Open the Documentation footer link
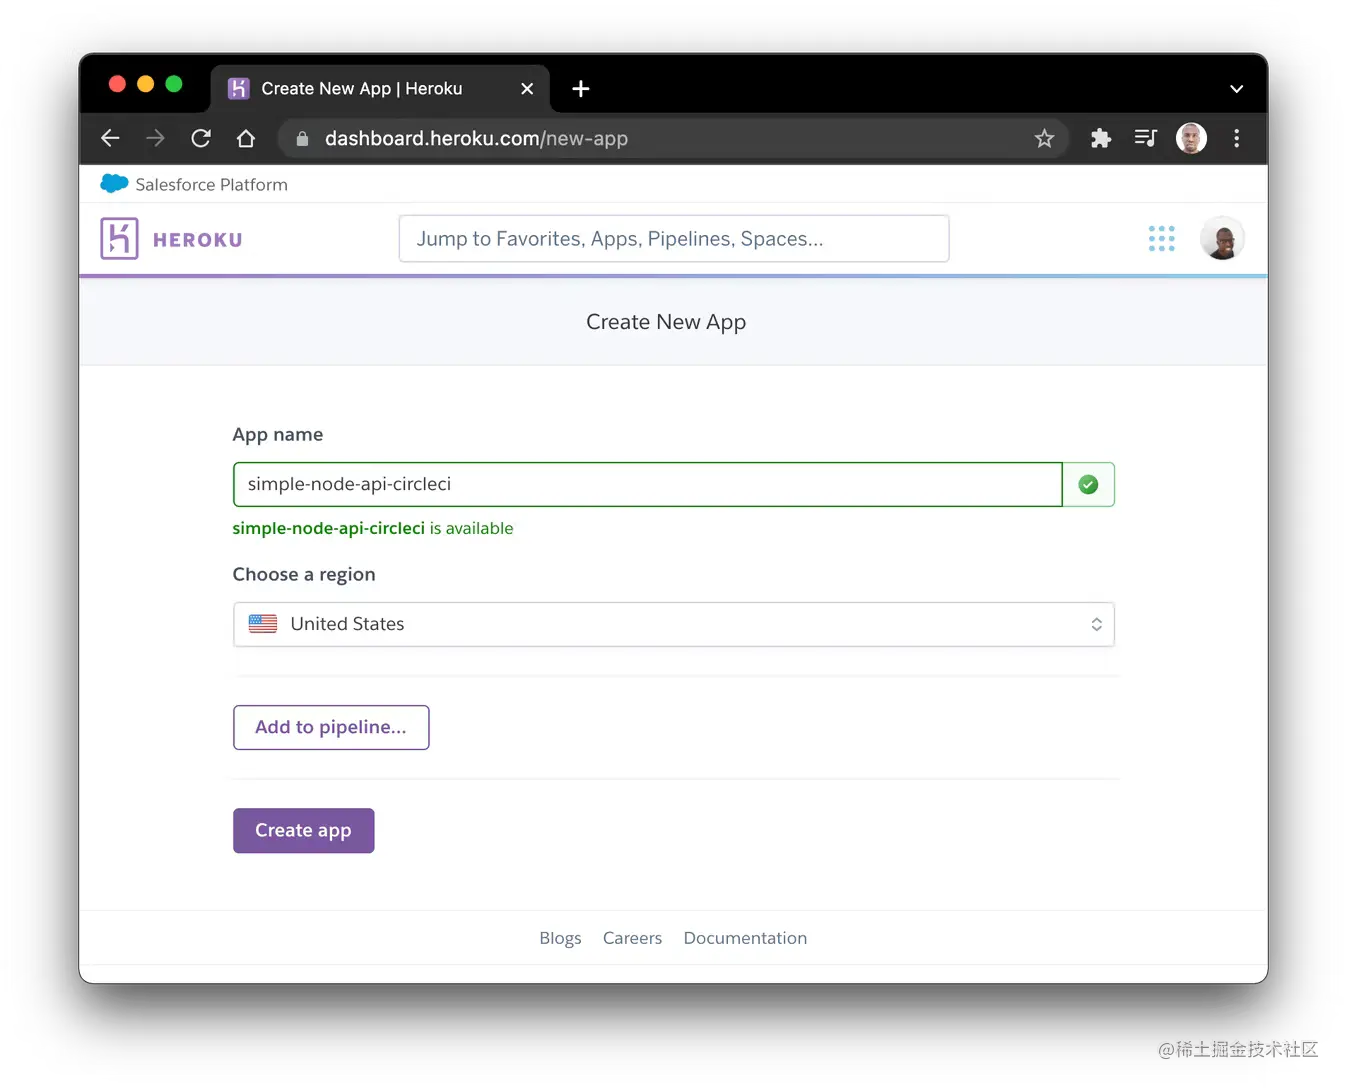This screenshot has width=1347, height=1088. pyautogui.click(x=745, y=938)
